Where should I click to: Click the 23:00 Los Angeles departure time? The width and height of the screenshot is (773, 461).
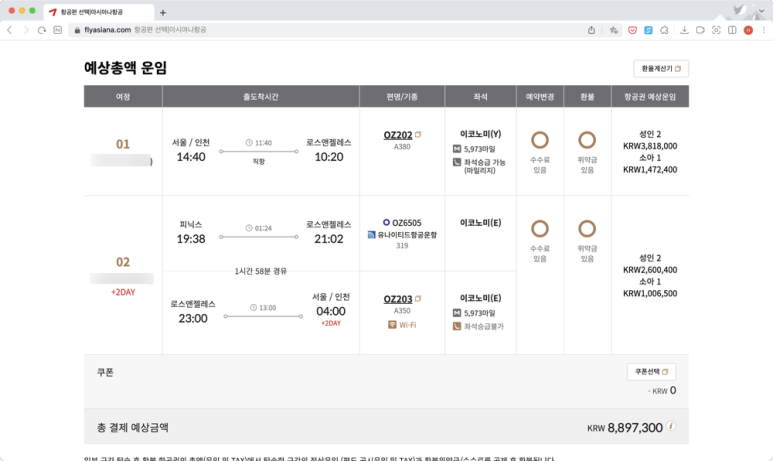tap(193, 319)
